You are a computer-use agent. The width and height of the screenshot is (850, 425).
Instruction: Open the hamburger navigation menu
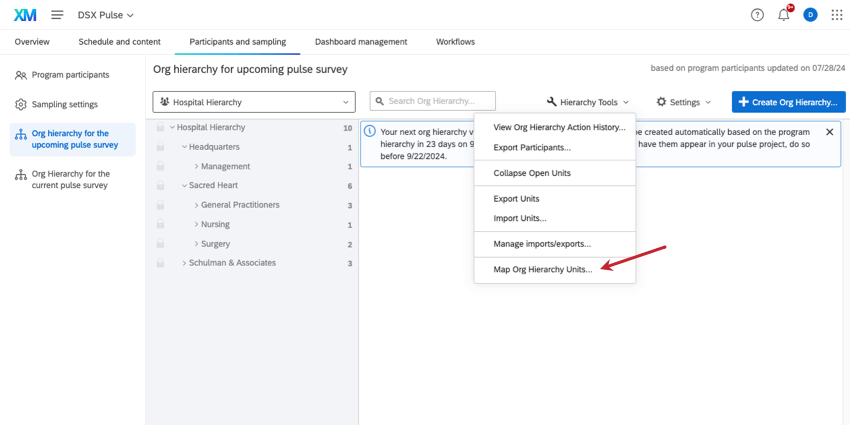click(x=57, y=15)
